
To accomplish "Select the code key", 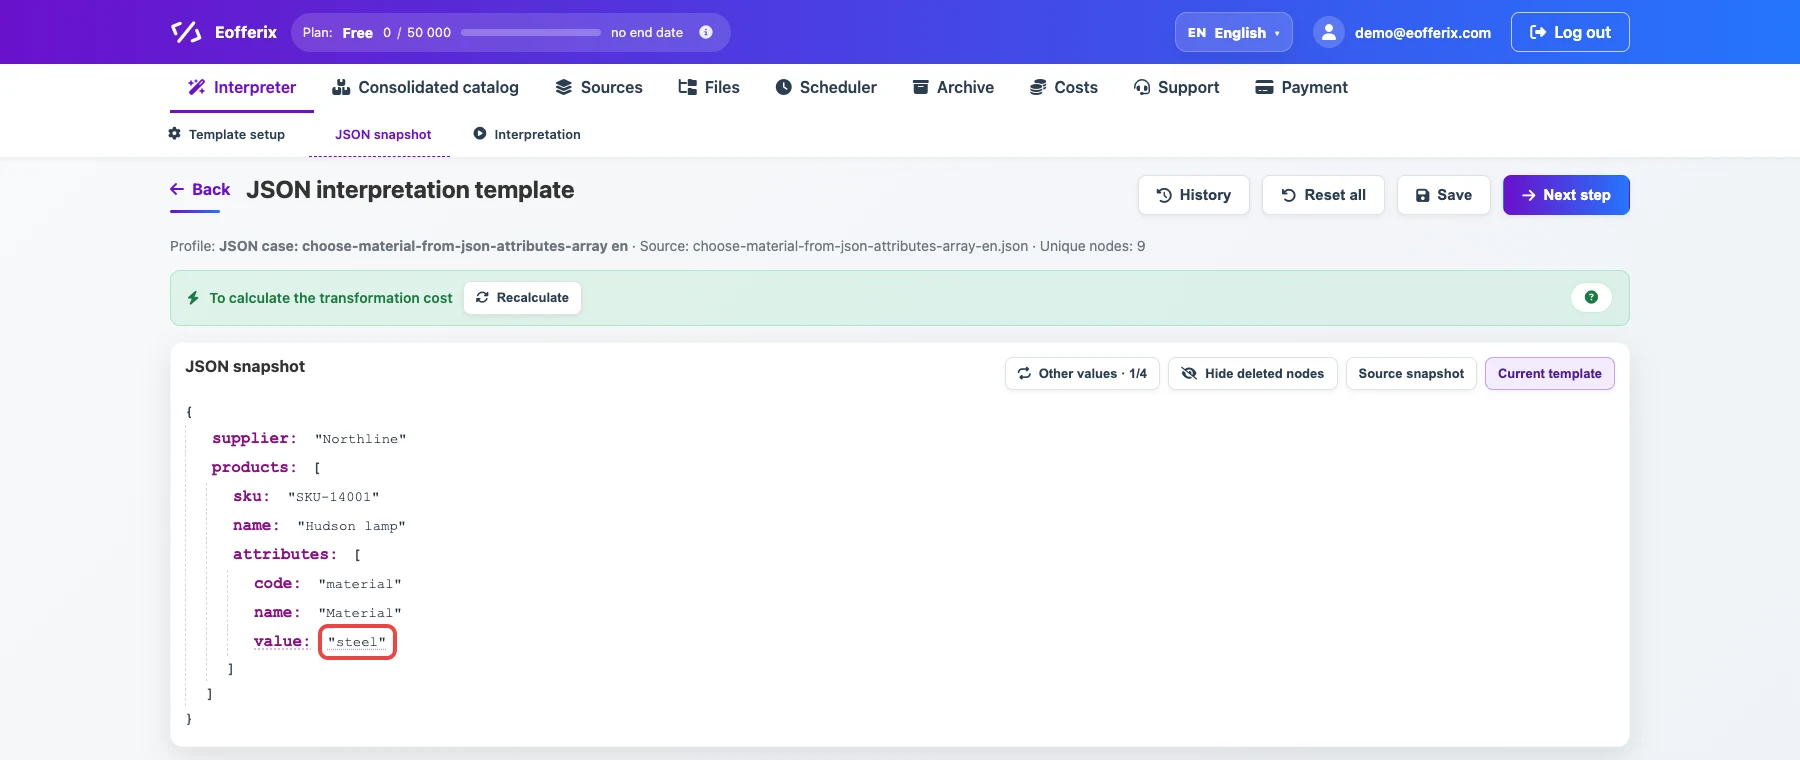I will coord(277,583).
